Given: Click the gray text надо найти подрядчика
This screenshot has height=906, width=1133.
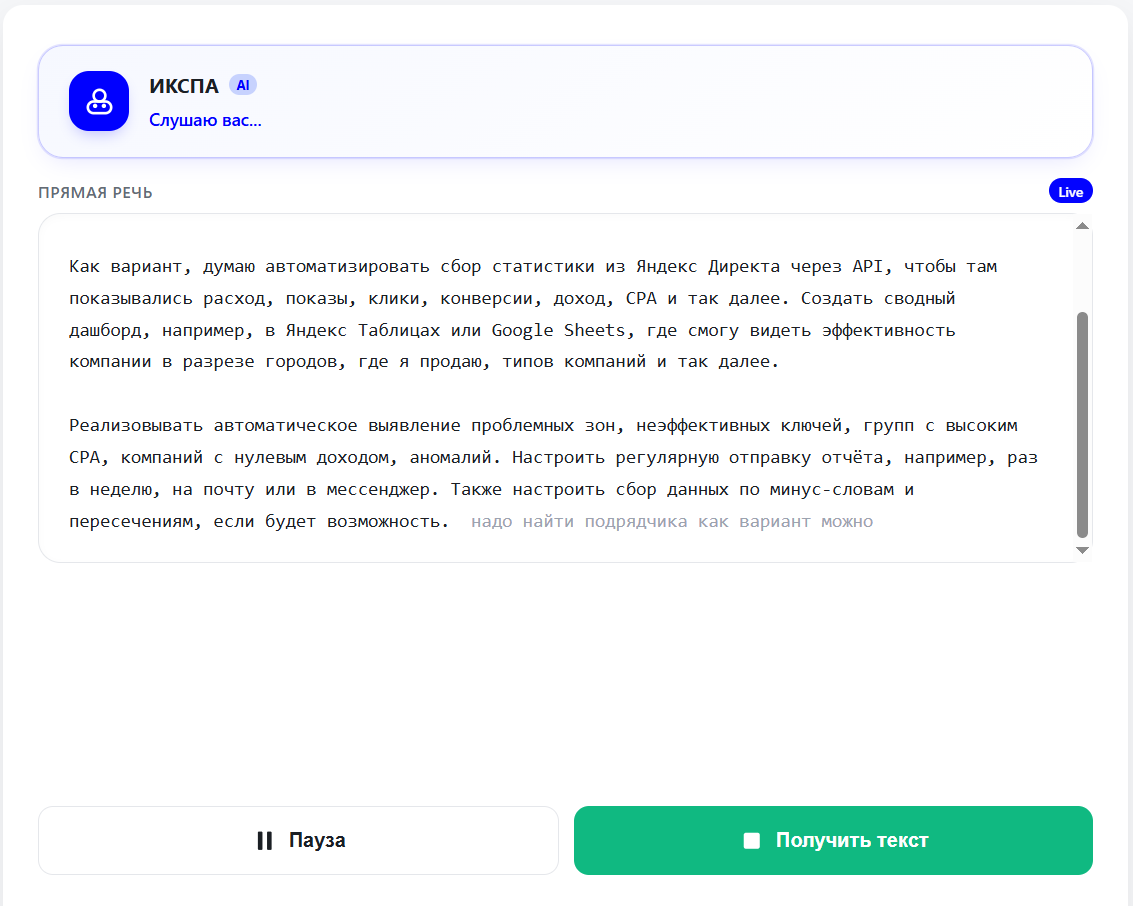Looking at the screenshot, I should (579, 522).
